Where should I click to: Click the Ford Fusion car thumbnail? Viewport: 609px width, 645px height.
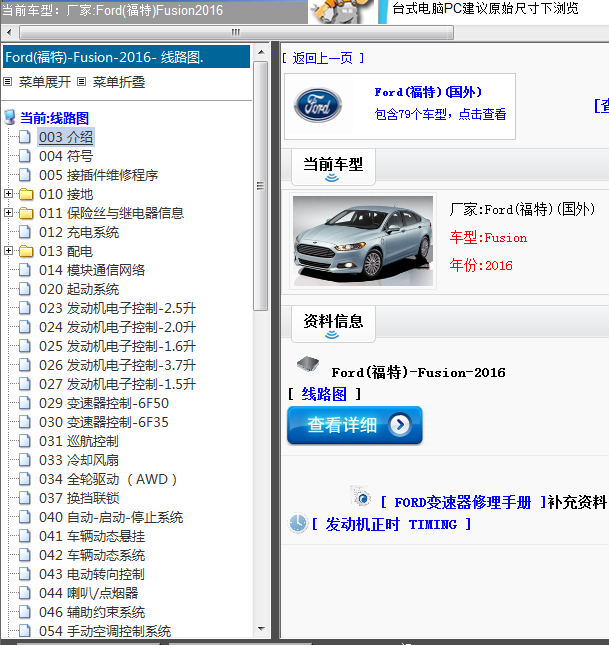click(x=363, y=241)
